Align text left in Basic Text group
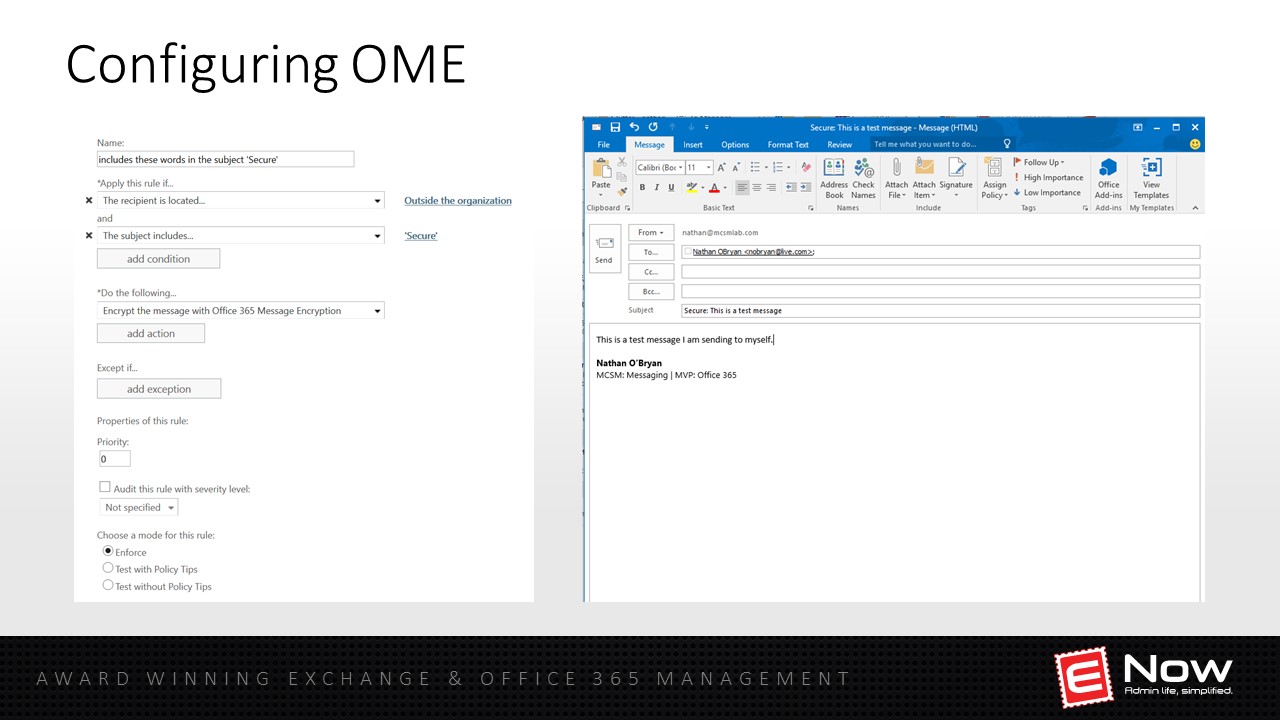 pos(742,187)
